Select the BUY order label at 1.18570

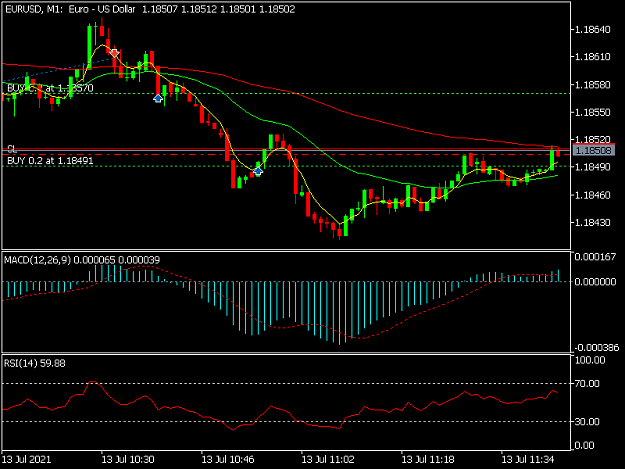click(x=50, y=88)
